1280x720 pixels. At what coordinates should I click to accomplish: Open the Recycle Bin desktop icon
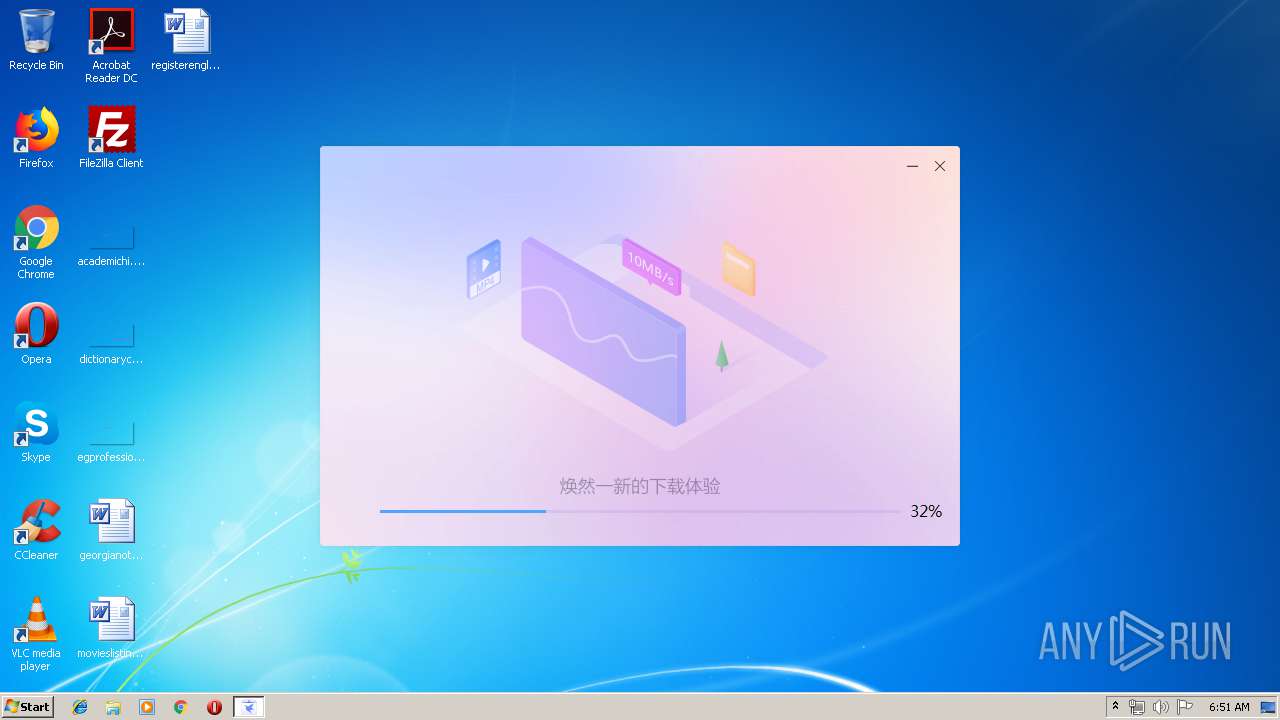[36, 40]
